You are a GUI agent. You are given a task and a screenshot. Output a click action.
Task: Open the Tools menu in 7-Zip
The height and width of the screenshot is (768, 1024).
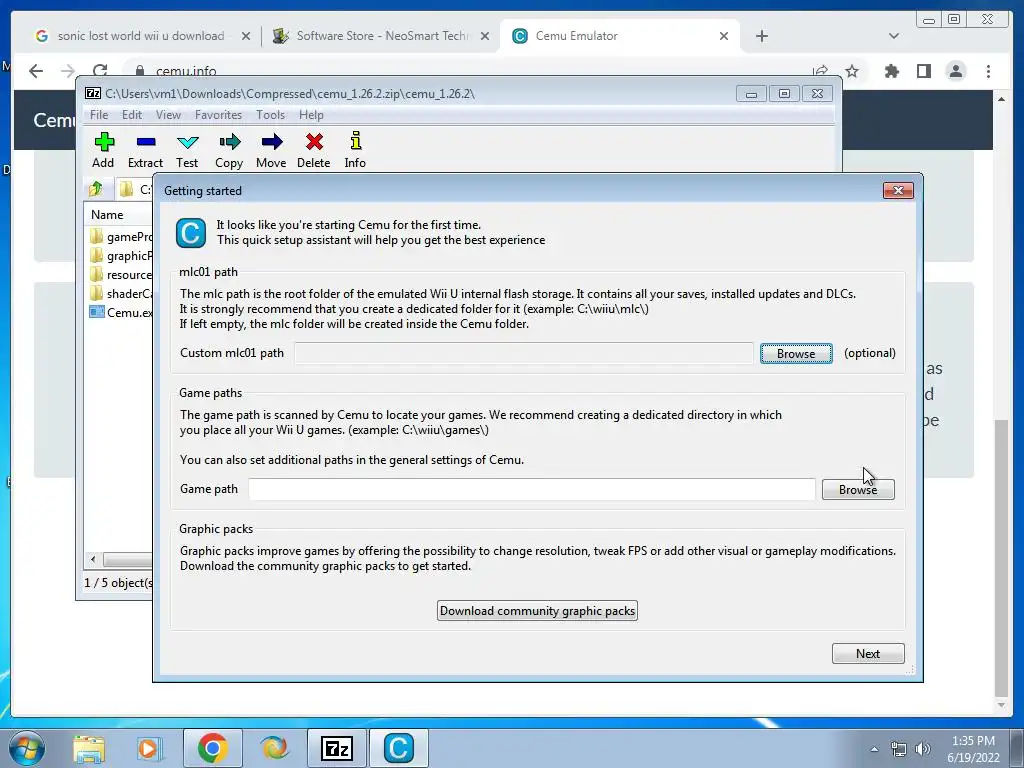(x=270, y=115)
